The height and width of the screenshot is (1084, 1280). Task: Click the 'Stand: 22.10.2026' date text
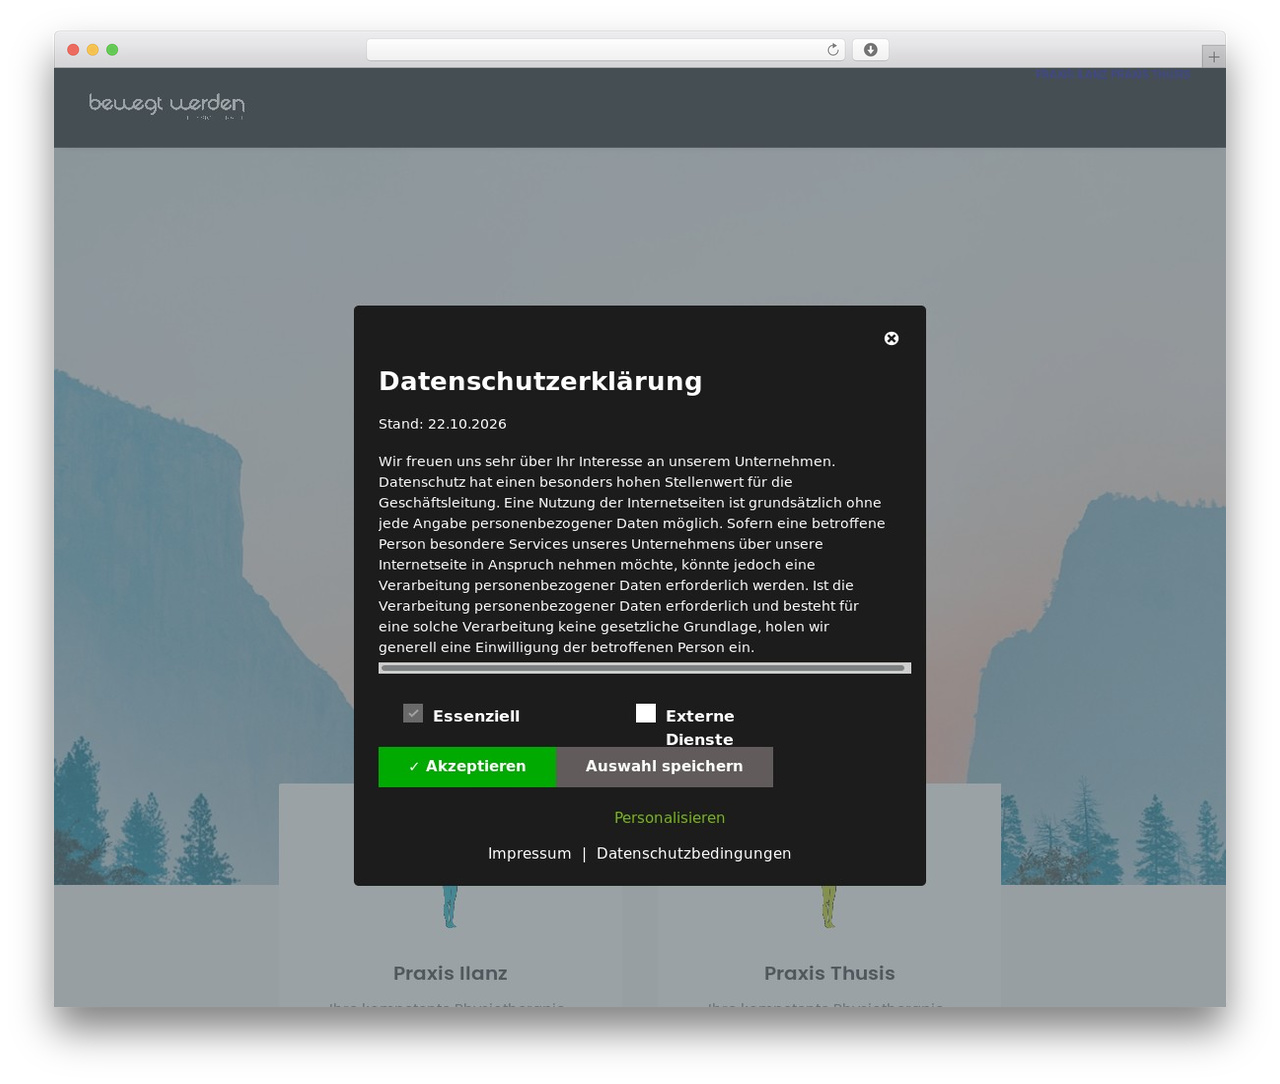(442, 424)
